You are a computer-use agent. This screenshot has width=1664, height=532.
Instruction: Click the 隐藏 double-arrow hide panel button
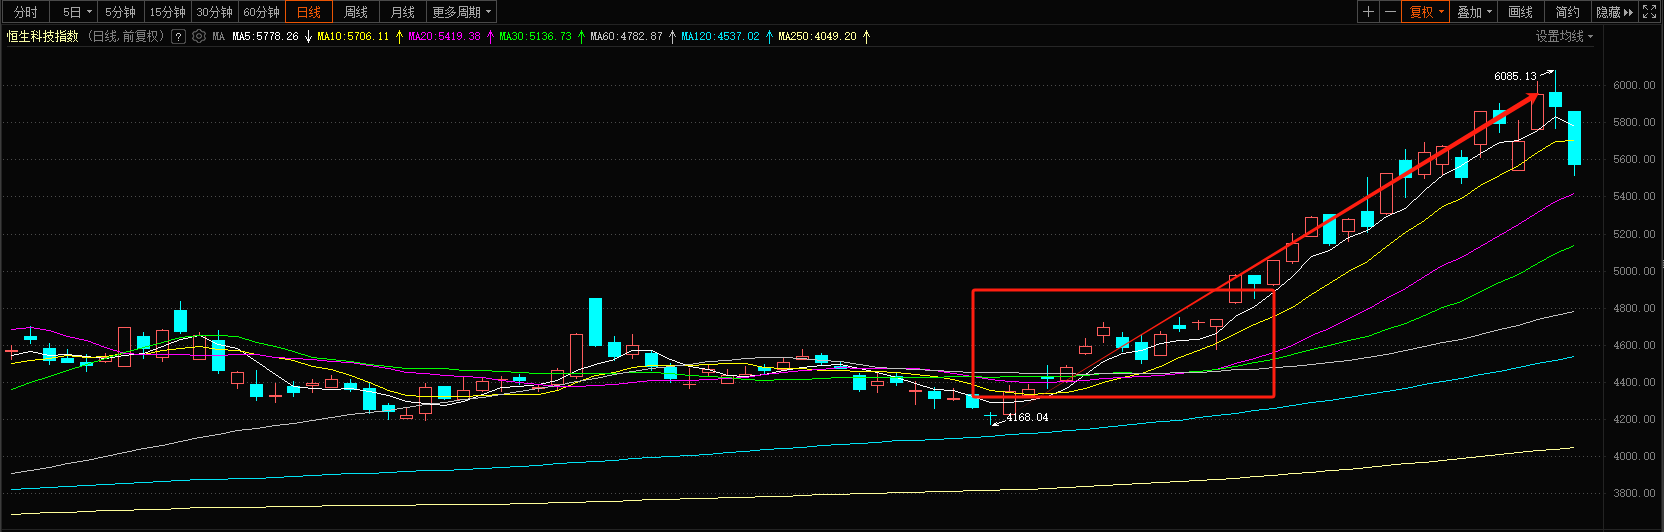coord(1614,12)
